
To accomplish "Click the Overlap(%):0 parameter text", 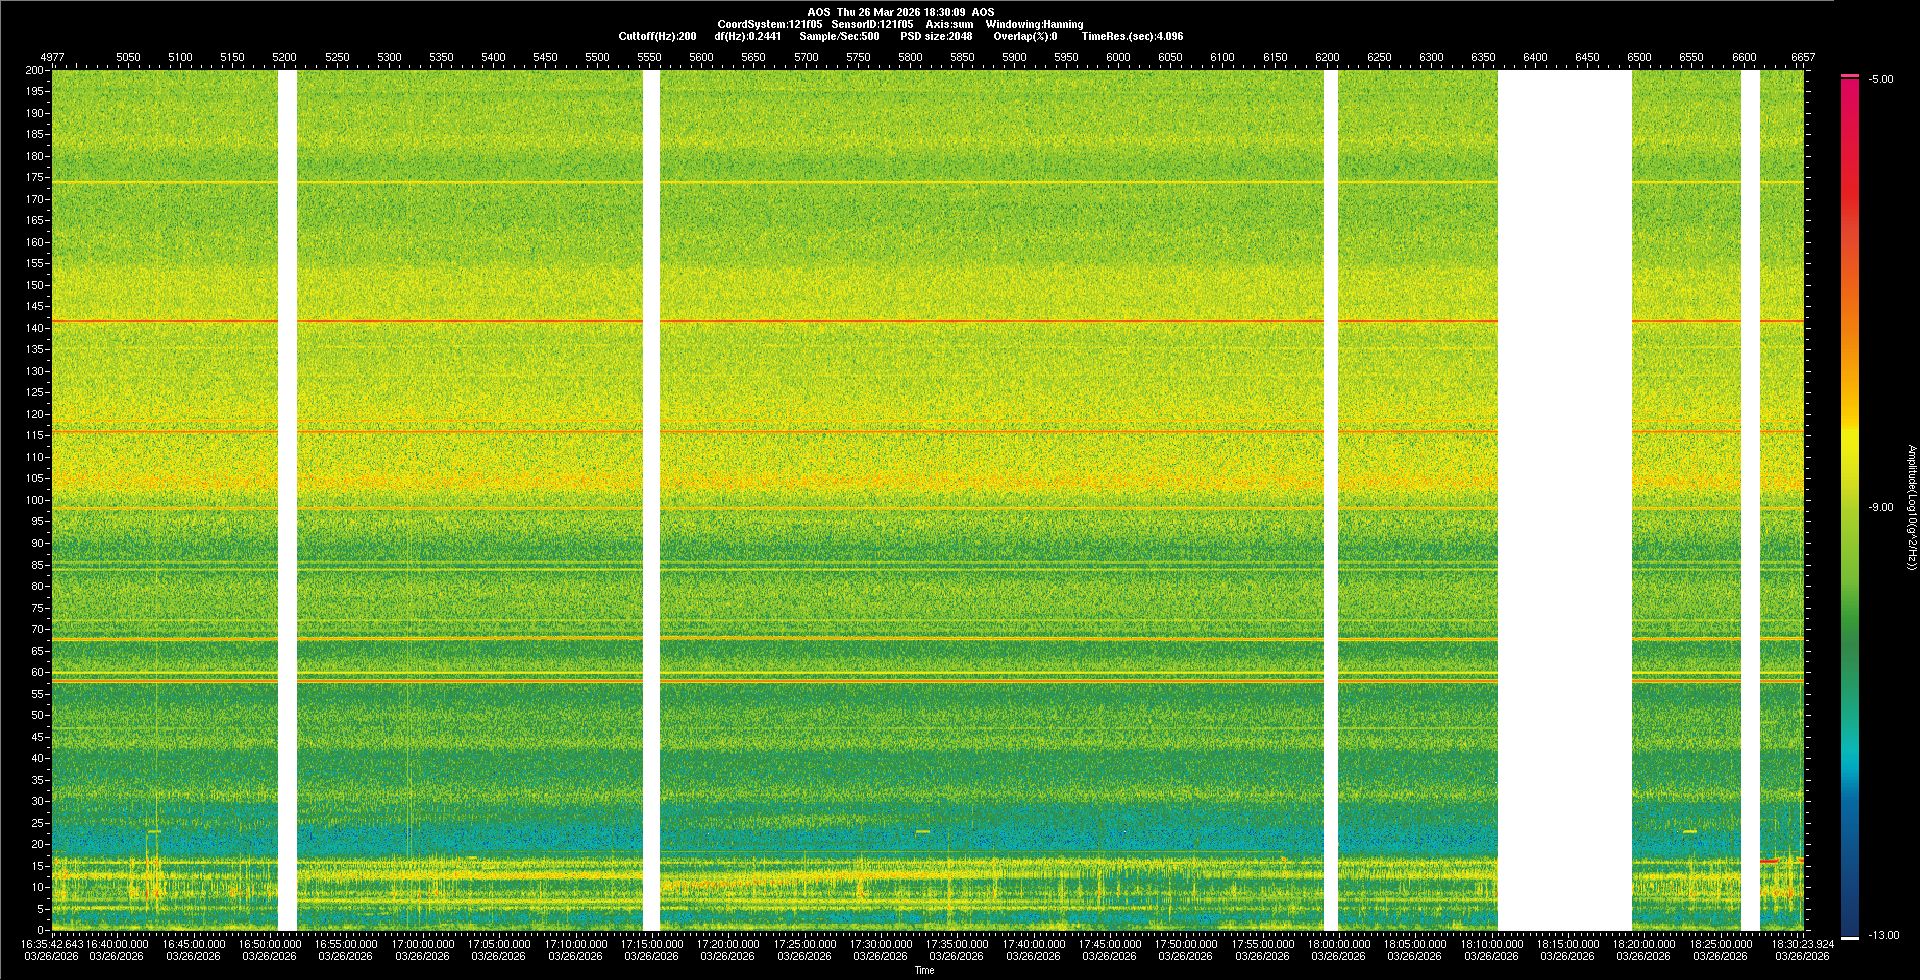I will (1025, 36).
